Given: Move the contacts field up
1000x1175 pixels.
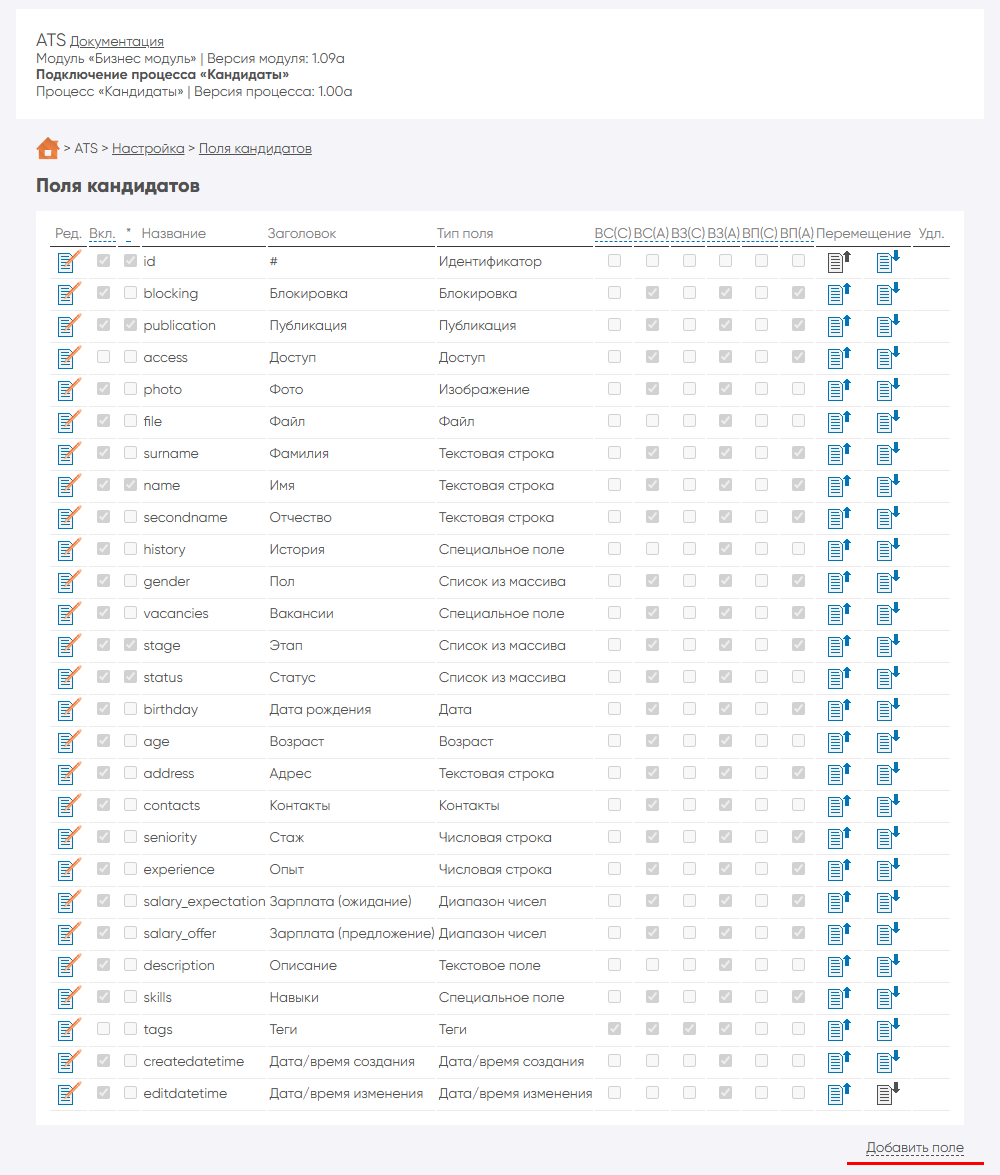Looking at the screenshot, I should pyautogui.click(x=838, y=806).
